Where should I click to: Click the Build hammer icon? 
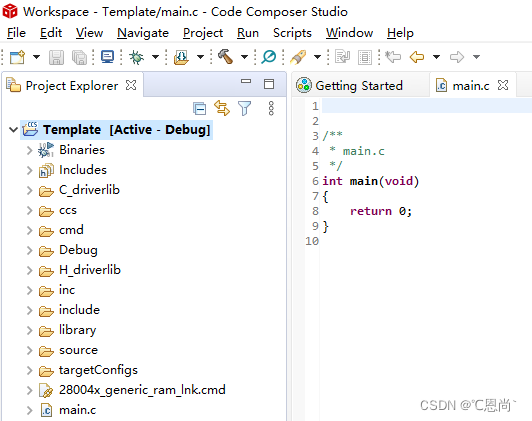pyautogui.click(x=225, y=56)
